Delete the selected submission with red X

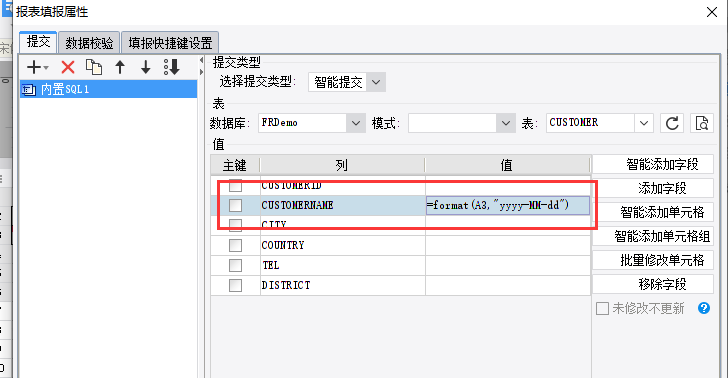click(x=68, y=67)
